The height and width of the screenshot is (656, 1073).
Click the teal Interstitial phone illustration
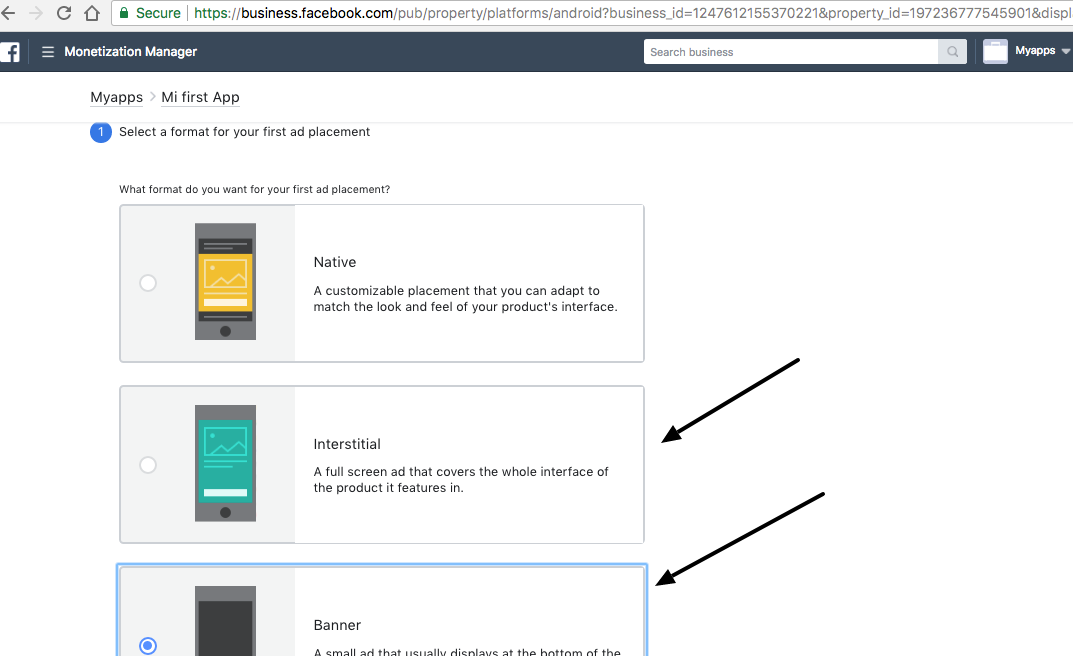[225, 463]
